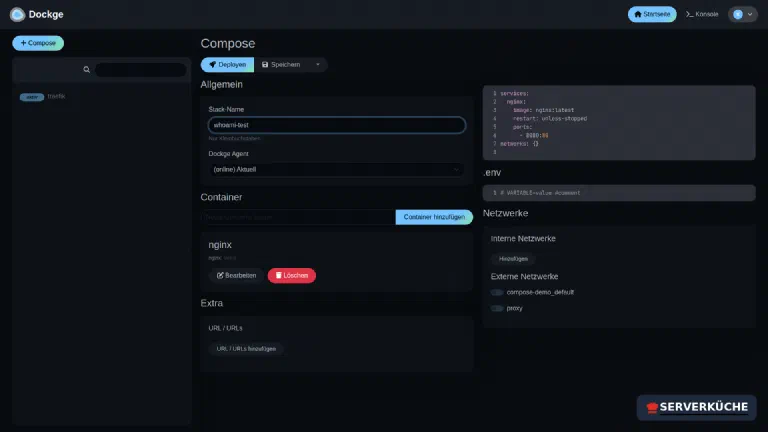Expand the Speichern dropdown arrow
The height and width of the screenshot is (432, 768).
pyautogui.click(x=318, y=65)
